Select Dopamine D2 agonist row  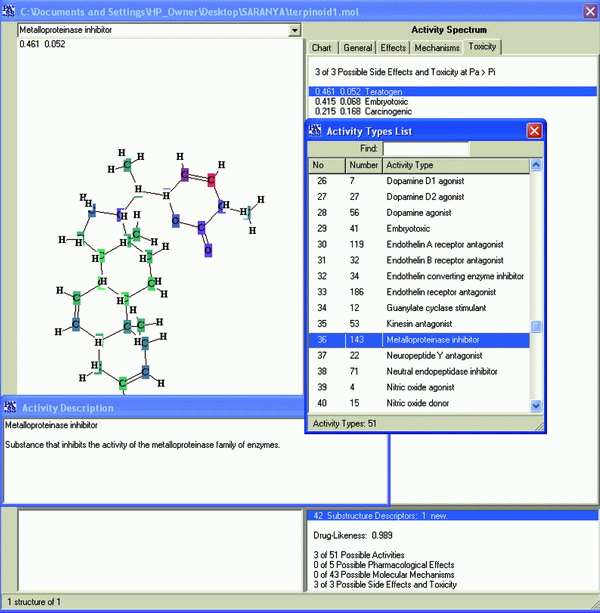419,197
